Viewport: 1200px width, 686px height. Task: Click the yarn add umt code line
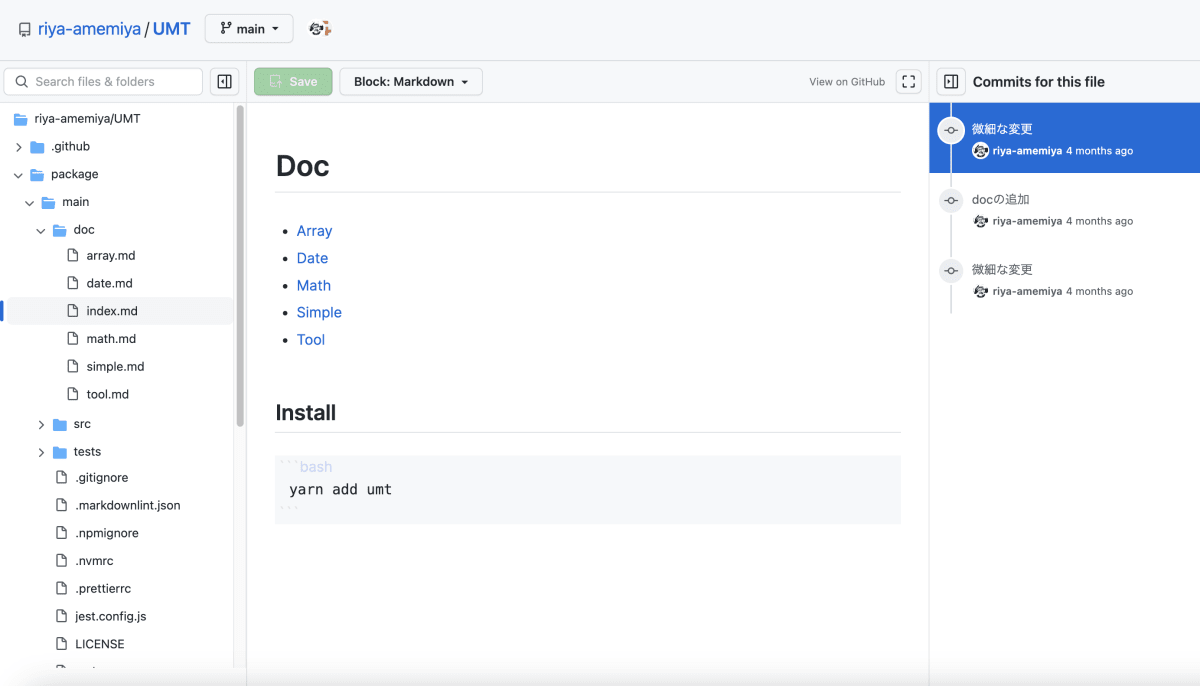point(340,490)
